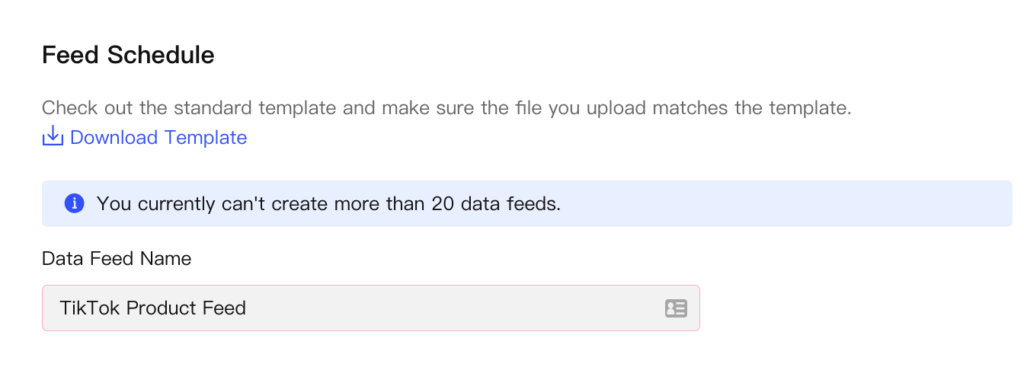
Task: Click the blue info circle icon
Action: click(74, 204)
